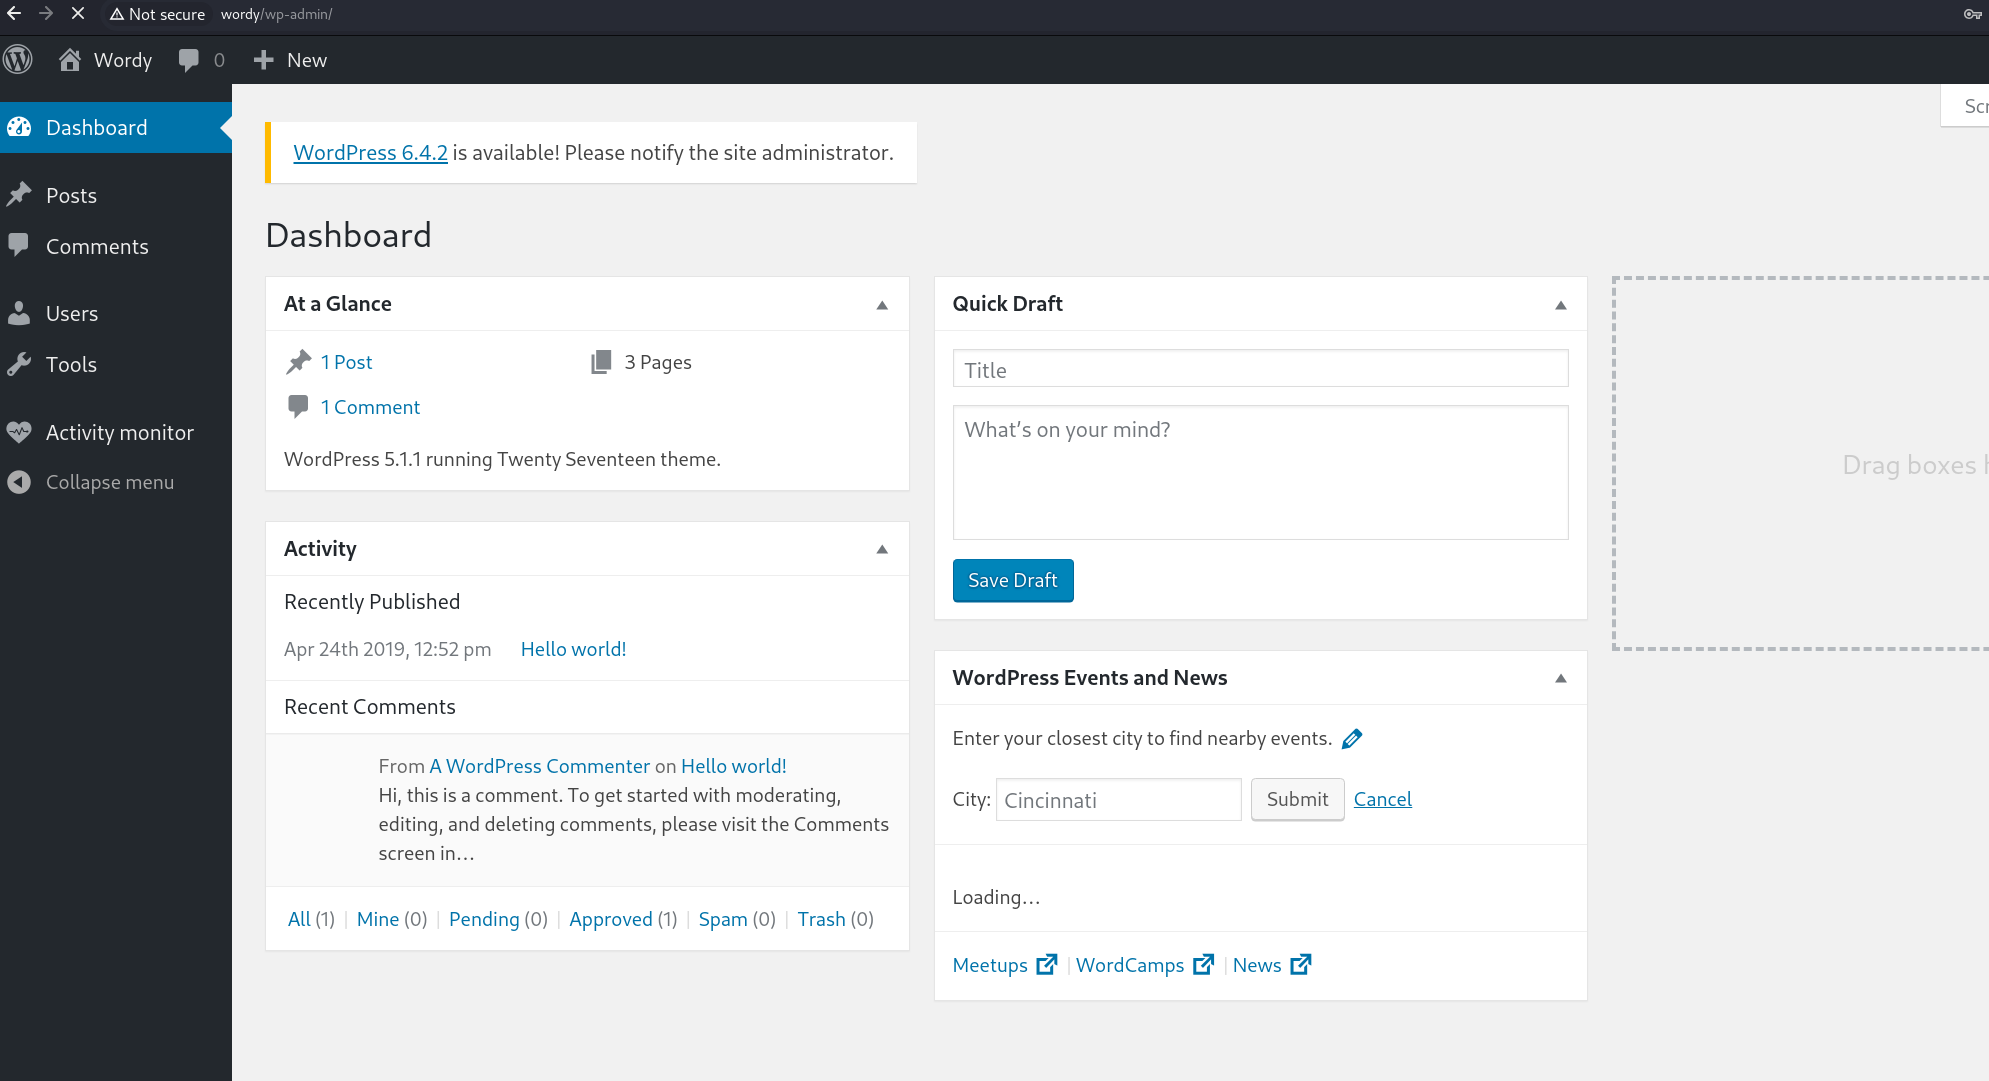Viewport: 1989px width, 1081px height.
Task: Click the pin icon beside 1 Post
Action: tap(298, 362)
